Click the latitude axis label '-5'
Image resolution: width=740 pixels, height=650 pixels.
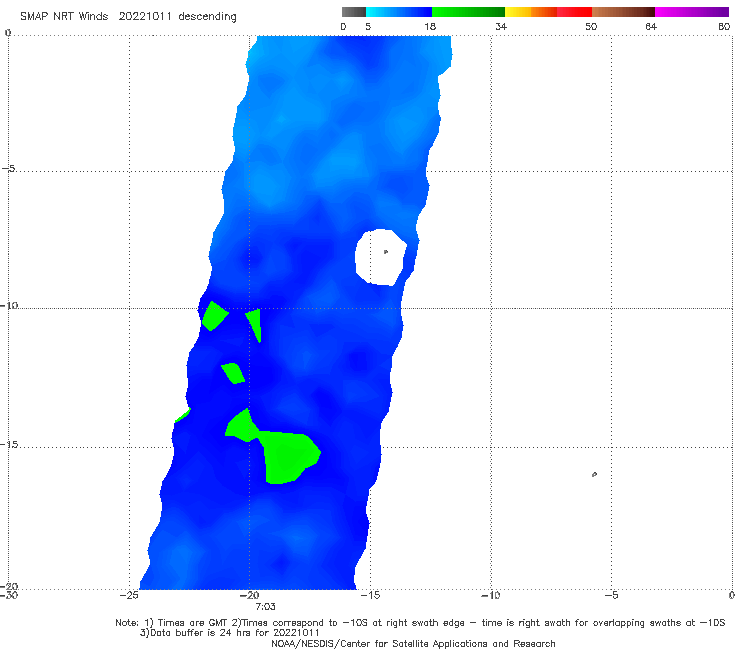click(9, 169)
